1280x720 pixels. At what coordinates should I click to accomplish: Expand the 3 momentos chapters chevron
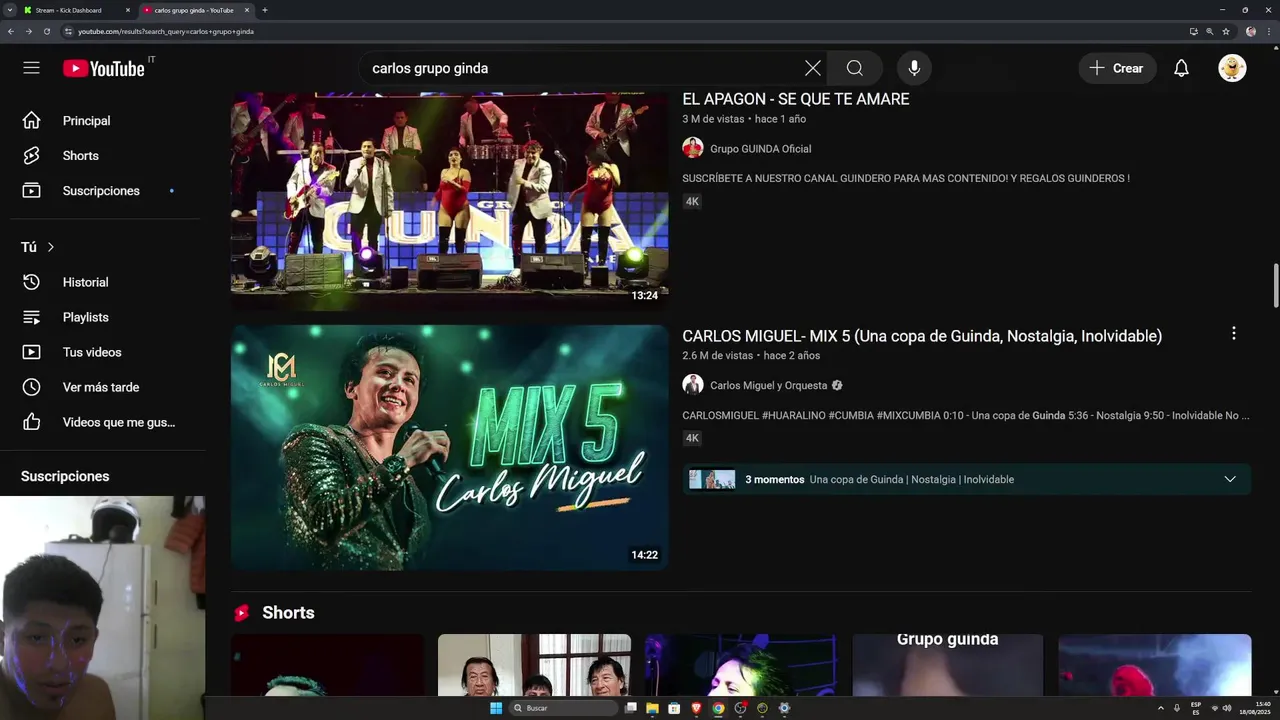(1230, 479)
